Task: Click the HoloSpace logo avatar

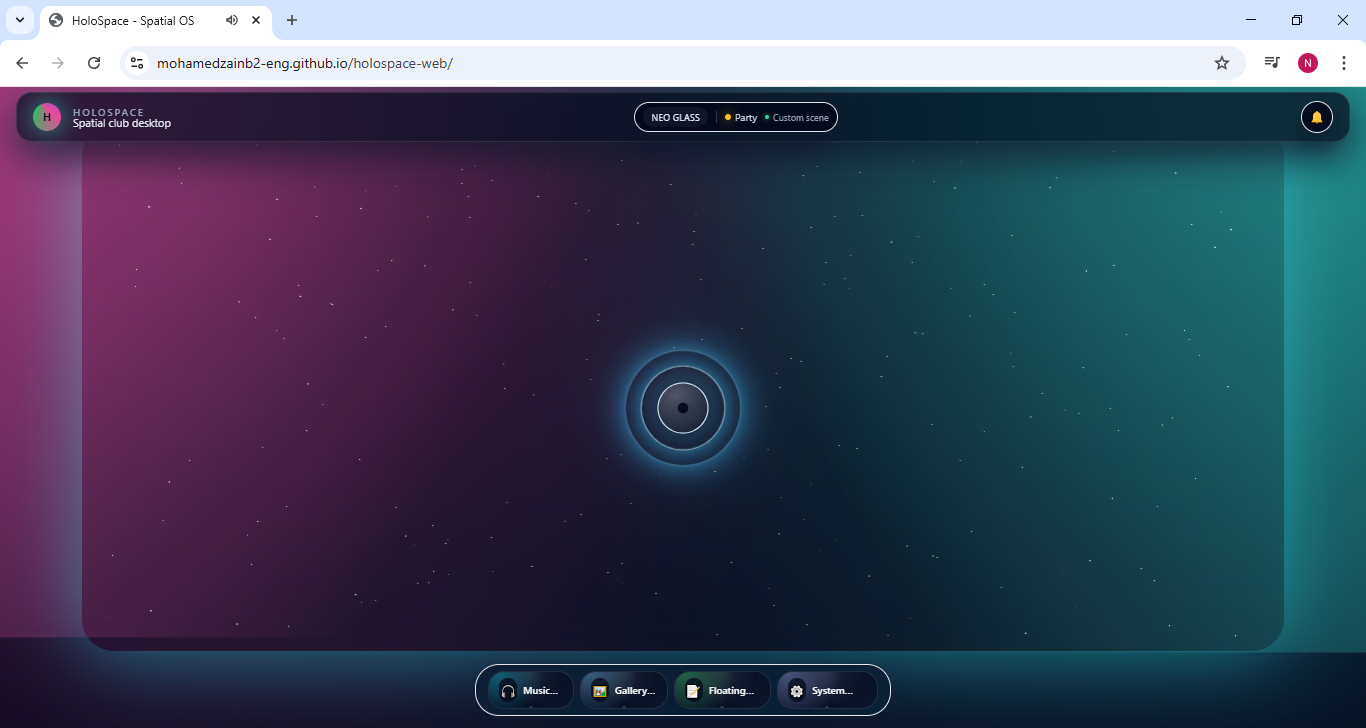Action: click(46, 117)
